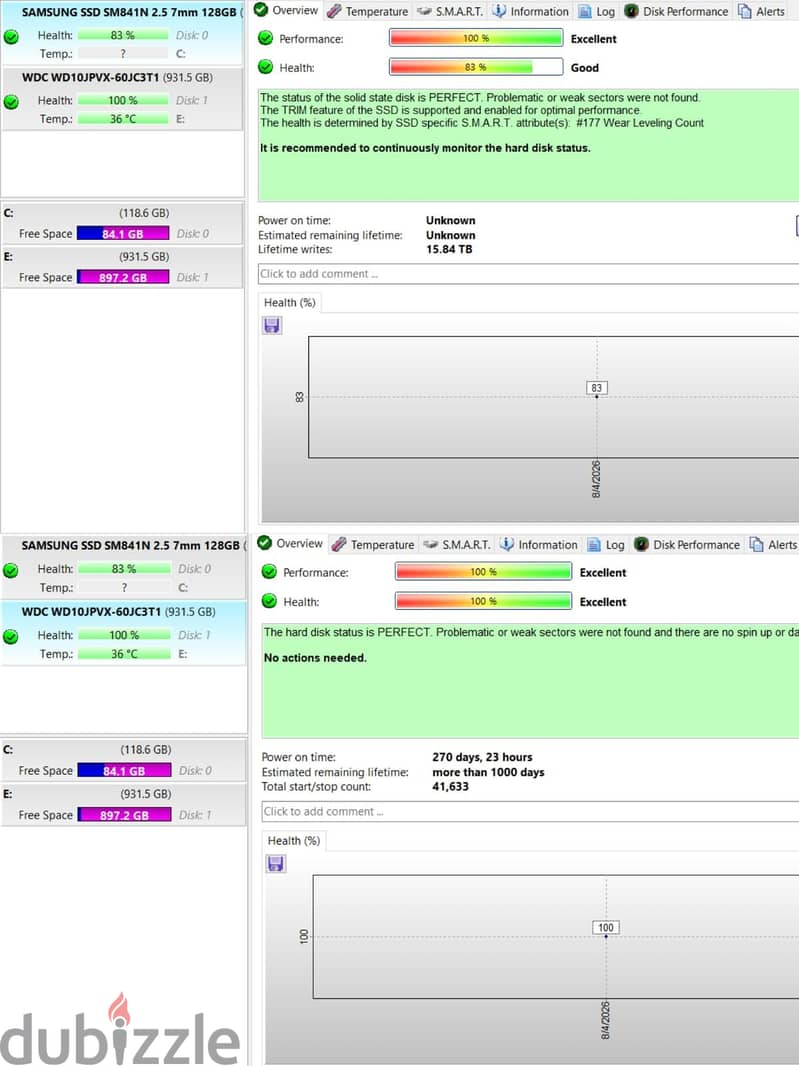Click the C: (118.6 GB) partition row in the top screenshot

[122, 223]
